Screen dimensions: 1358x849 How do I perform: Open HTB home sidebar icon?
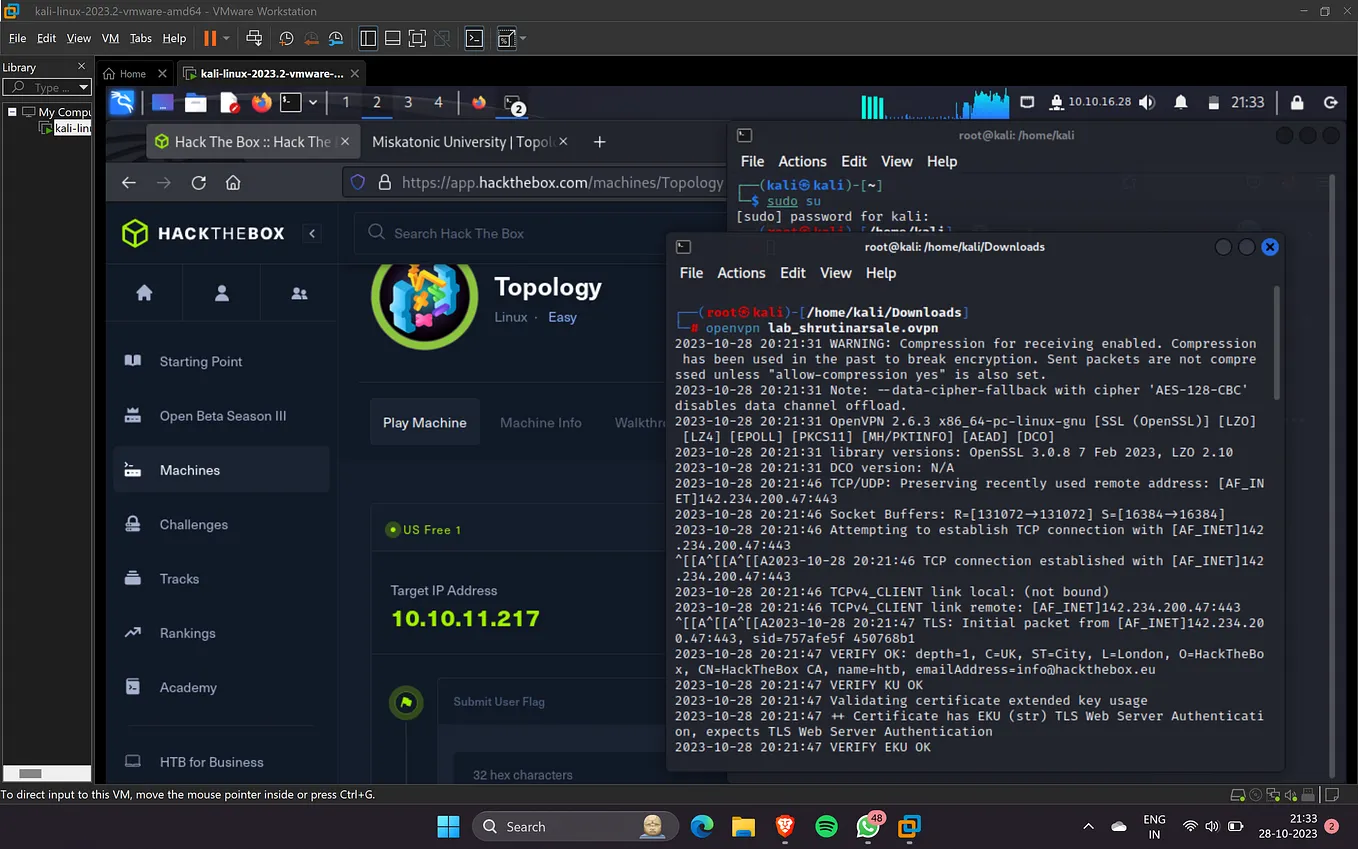[144, 293]
